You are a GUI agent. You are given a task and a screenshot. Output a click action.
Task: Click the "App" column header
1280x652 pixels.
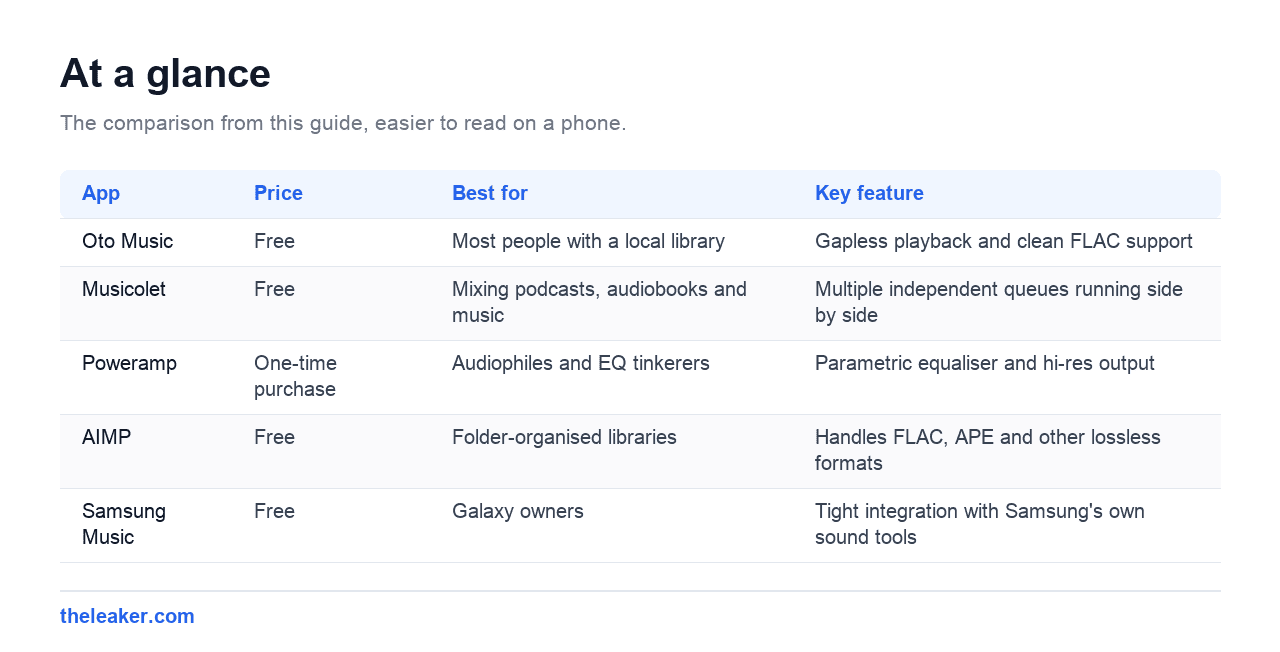click(101, 193)
